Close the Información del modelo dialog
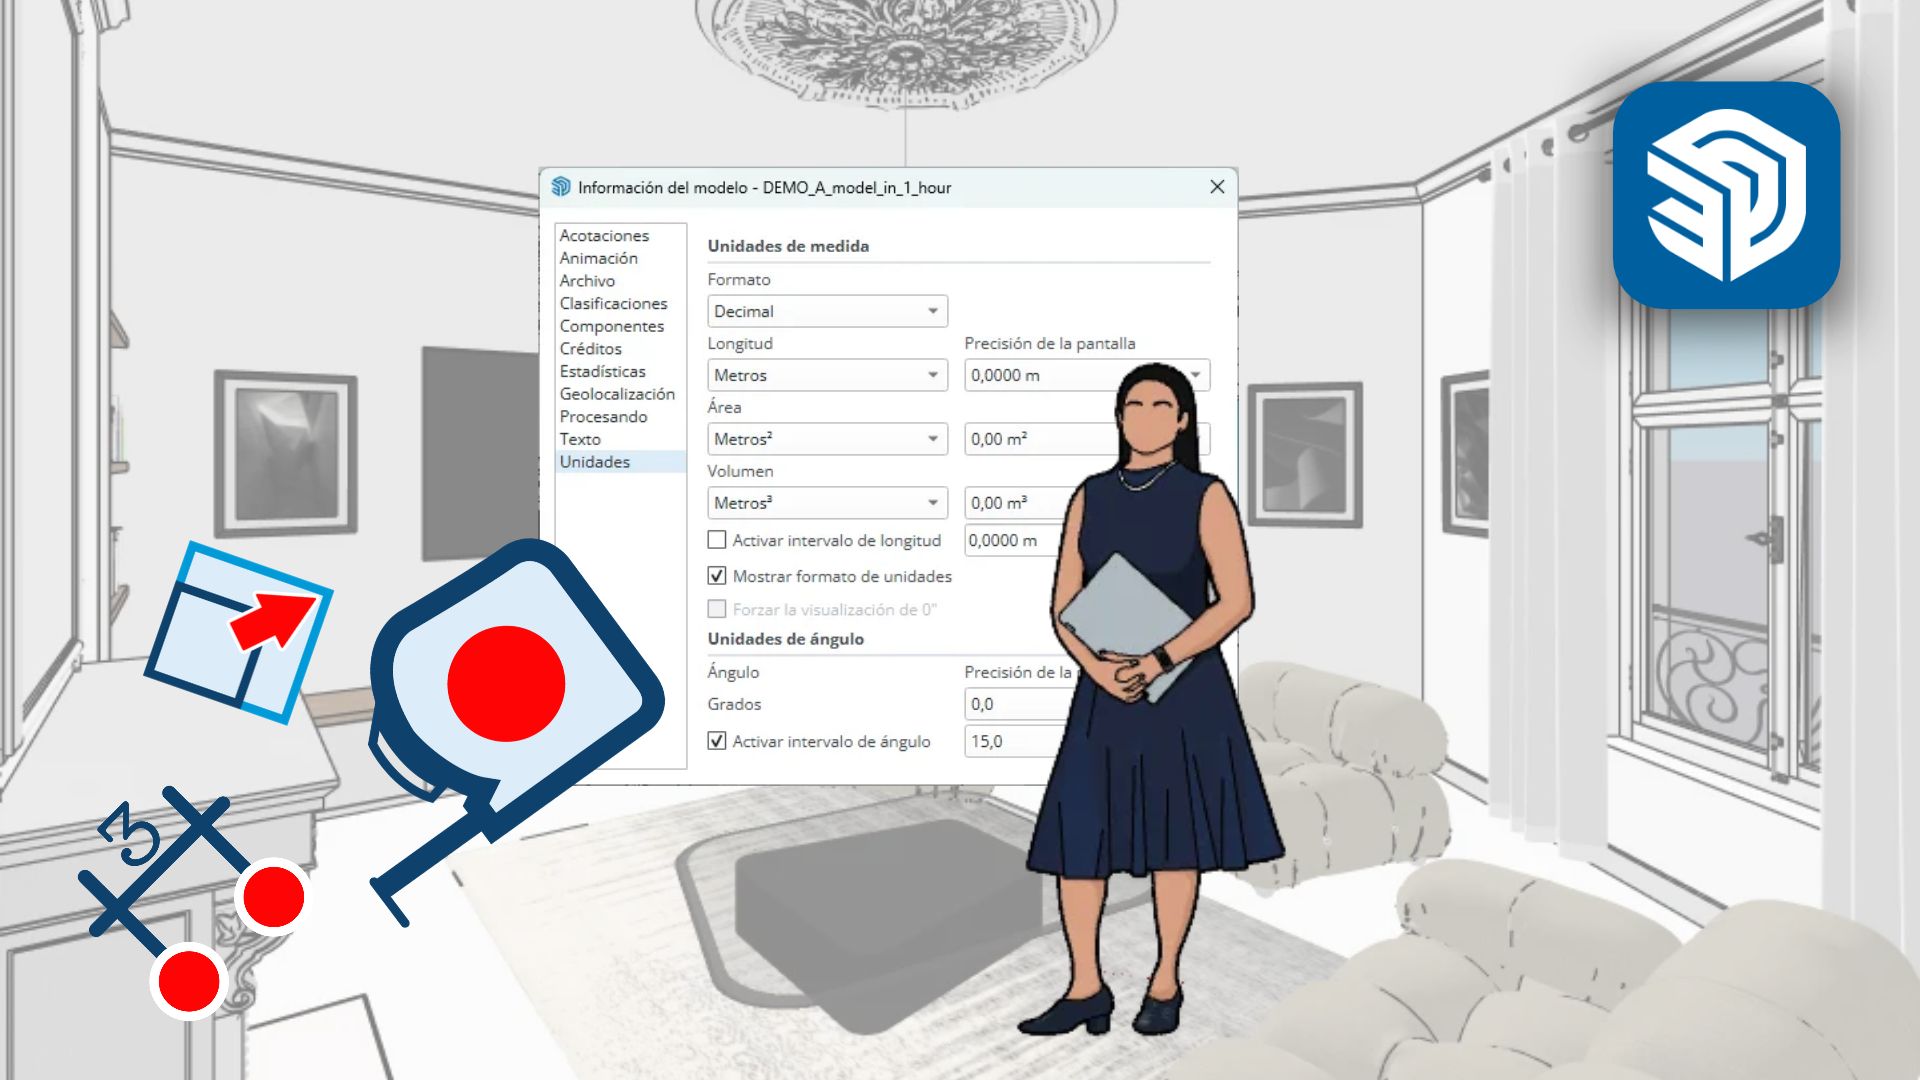The height and width of the screenshot is (1080, 1920). pyautogui.click(x=1217, y=187)
